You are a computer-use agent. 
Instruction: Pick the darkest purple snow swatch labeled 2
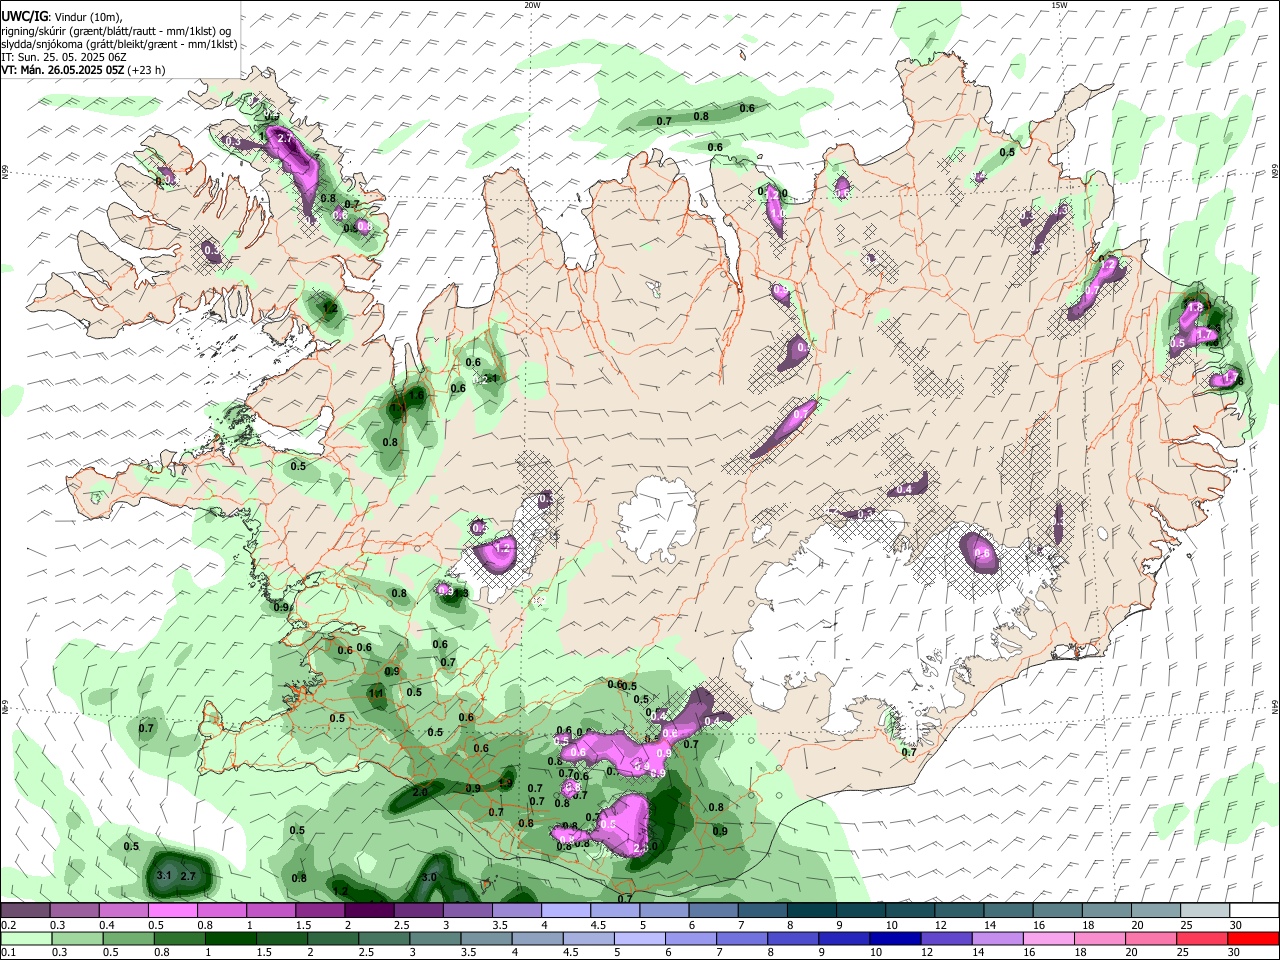pos(368,911)
